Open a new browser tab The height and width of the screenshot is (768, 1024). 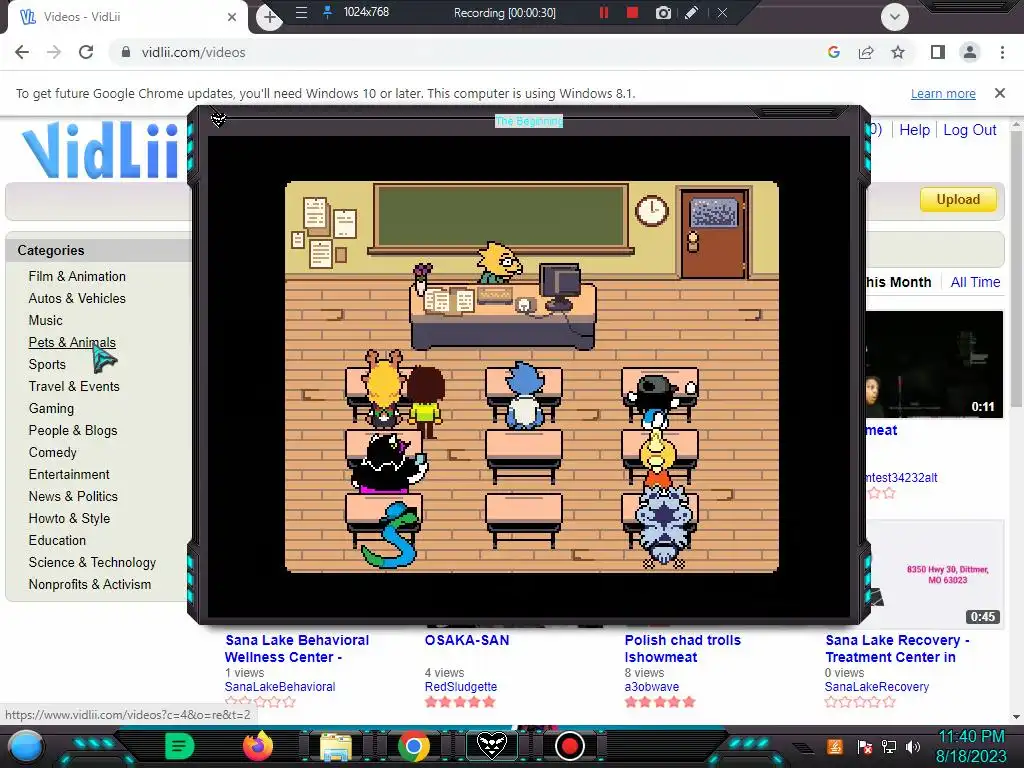[270, 16]
